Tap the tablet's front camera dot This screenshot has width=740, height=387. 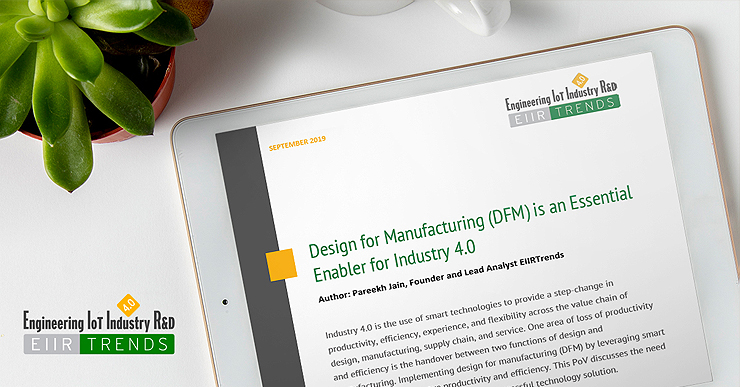click(225, 302)
